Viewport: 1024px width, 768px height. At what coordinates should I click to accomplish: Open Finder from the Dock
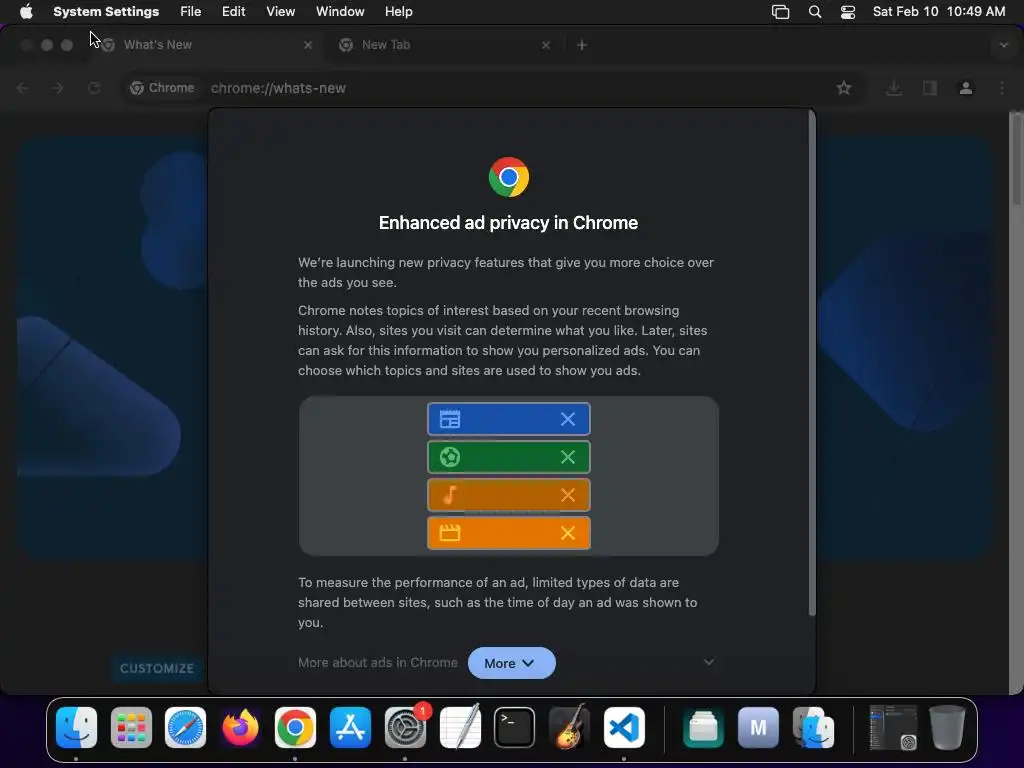coord(76,728)
